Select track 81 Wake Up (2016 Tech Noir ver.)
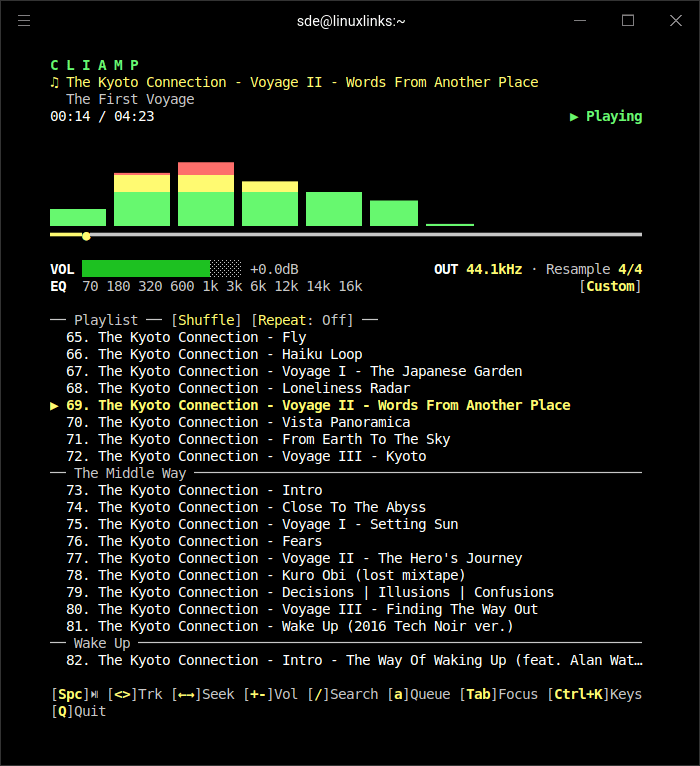Screen dimensions: 700x766 pyautogui.click(x=290, y=626)
